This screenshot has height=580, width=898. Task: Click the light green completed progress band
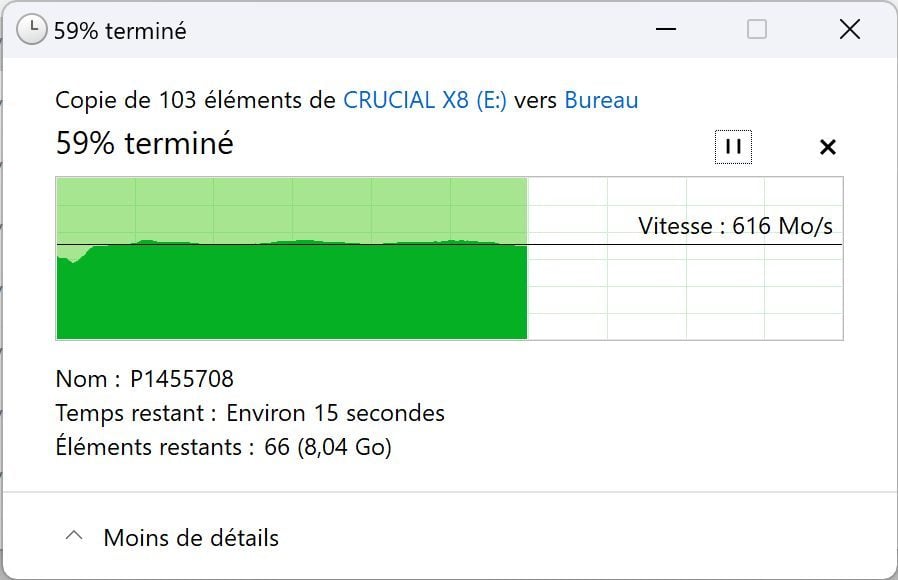click(290, 207)
